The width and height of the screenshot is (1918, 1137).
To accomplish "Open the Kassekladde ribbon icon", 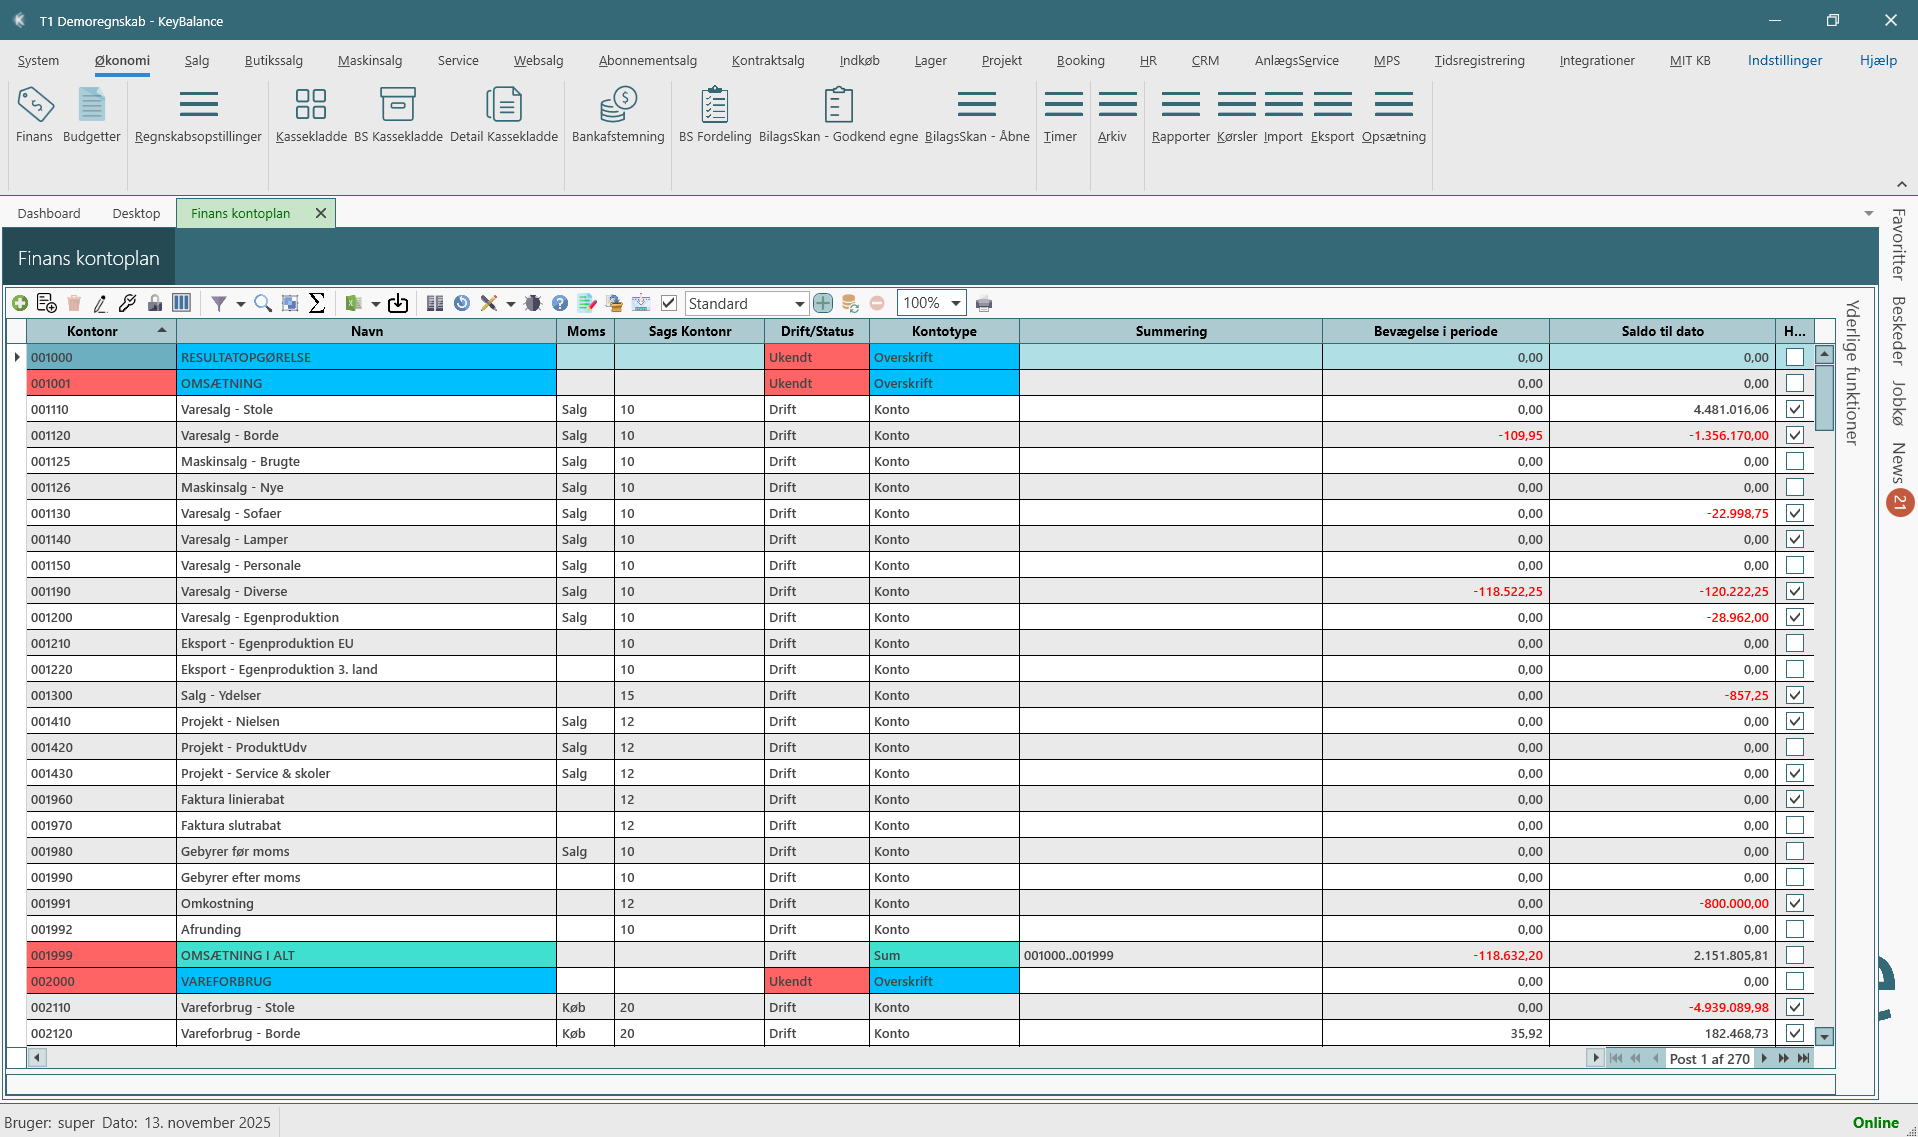I will click(311, 115).
